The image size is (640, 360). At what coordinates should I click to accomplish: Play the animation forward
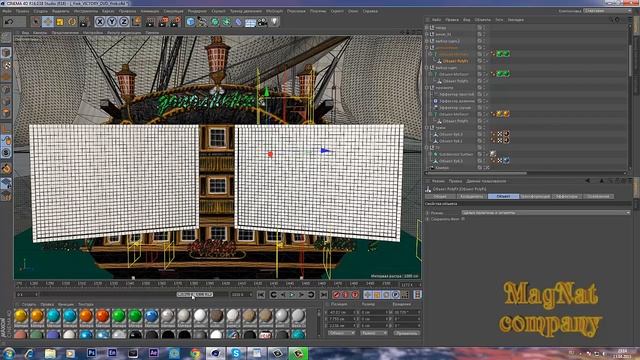pos(292,295)
